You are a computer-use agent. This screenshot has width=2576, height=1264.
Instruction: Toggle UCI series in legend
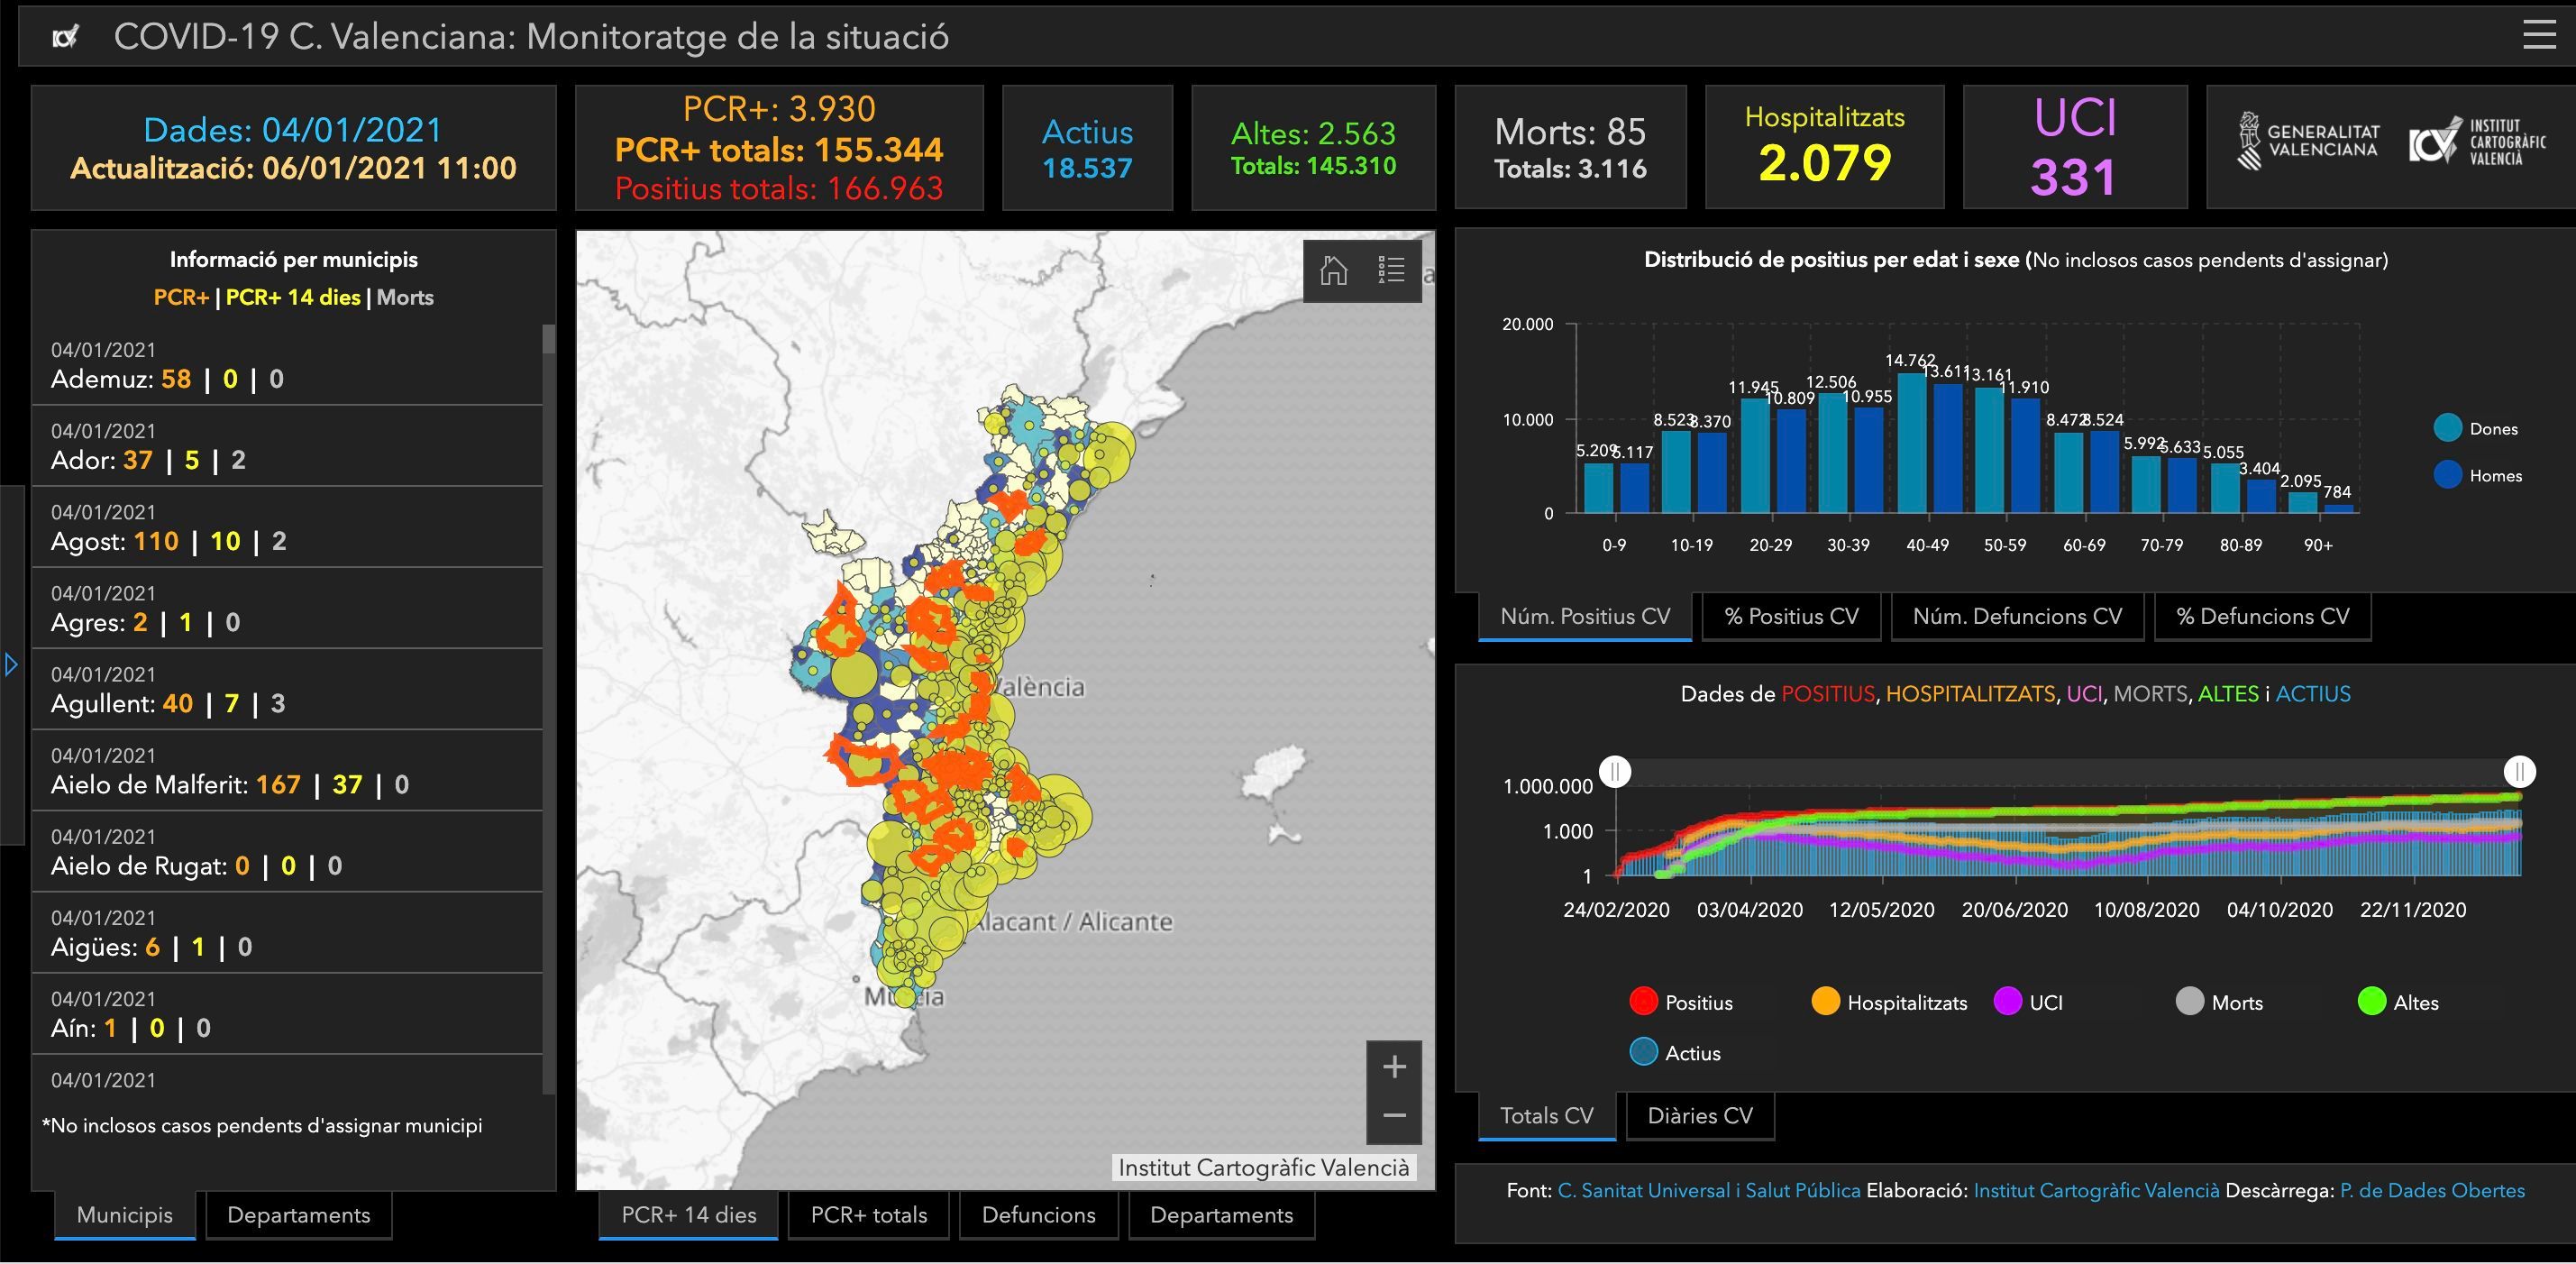[x=2028, y=1002]
